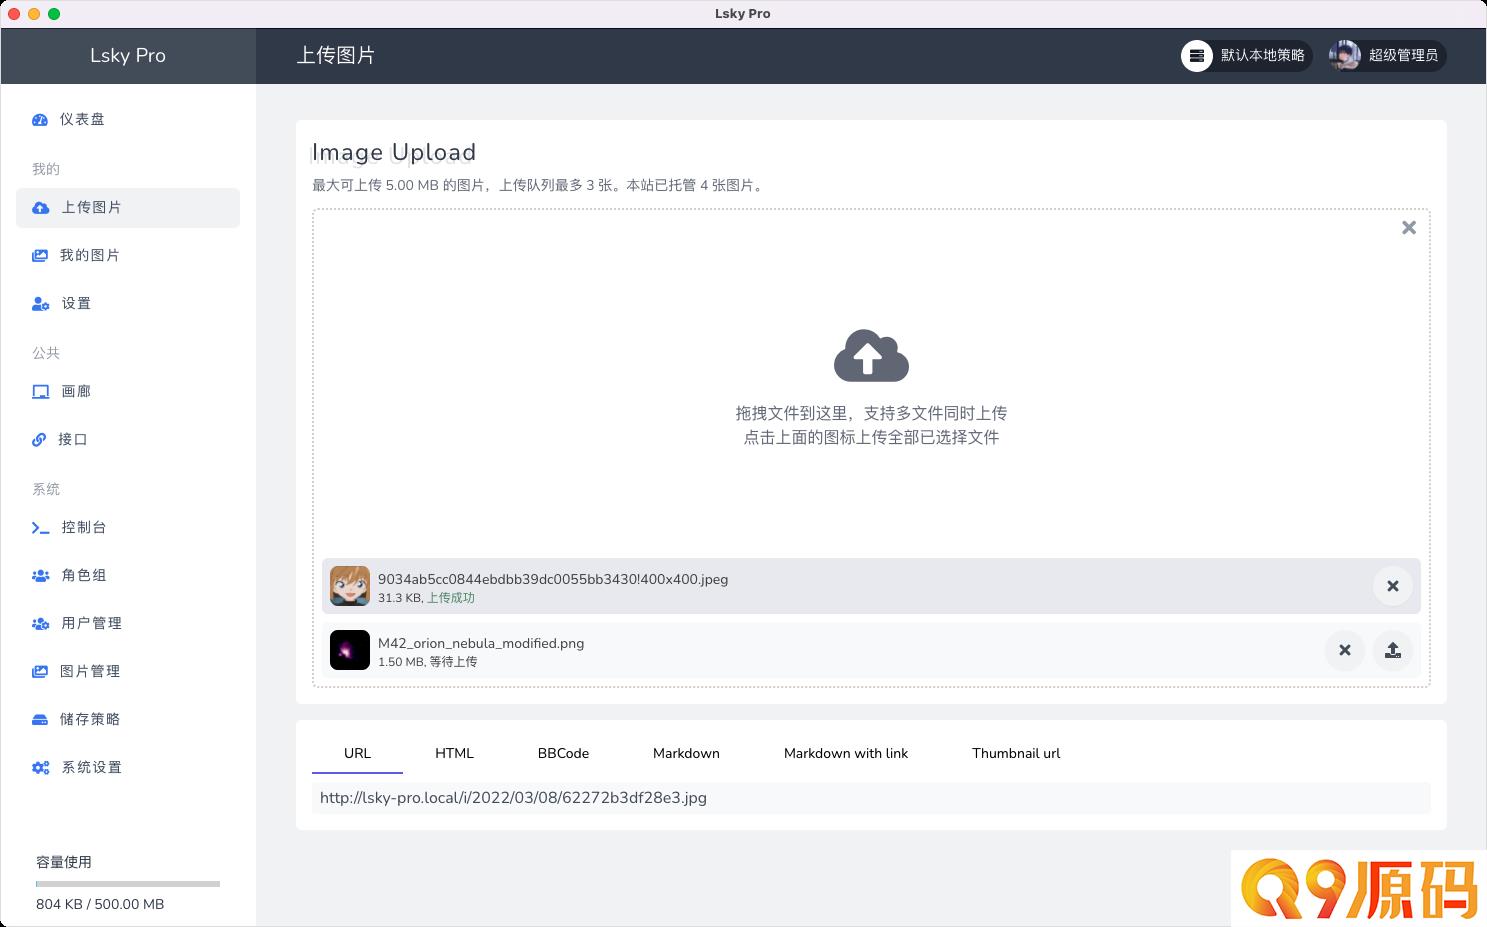This screenshot has width=1487, height=927.
Task: Remove M42_orion_nebula_modified.png from the queue
Action: coord(1345,650)
